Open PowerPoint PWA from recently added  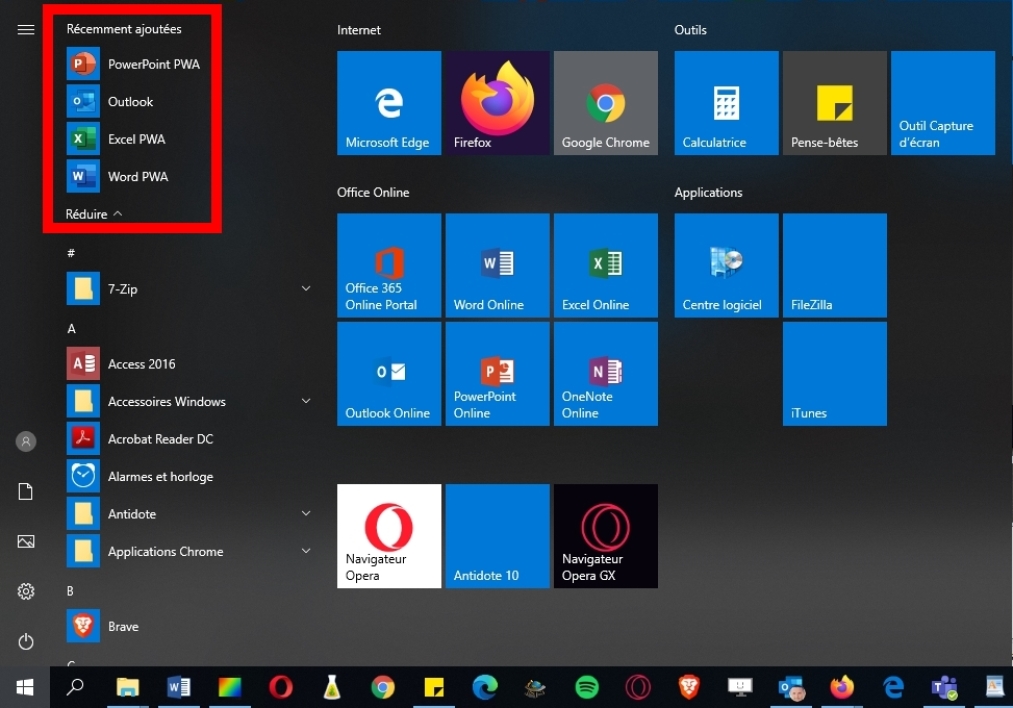(153, 64)
